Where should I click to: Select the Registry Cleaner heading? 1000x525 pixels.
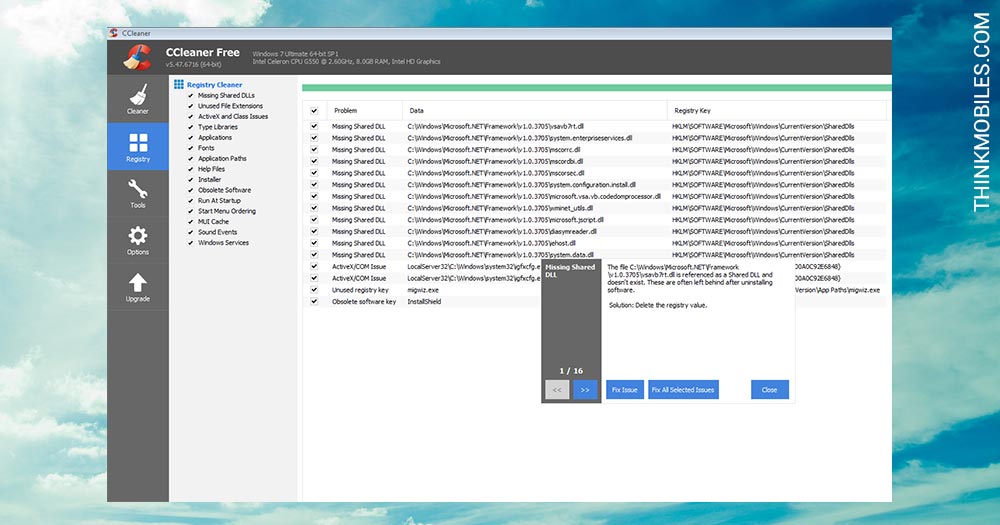point(214,85)
